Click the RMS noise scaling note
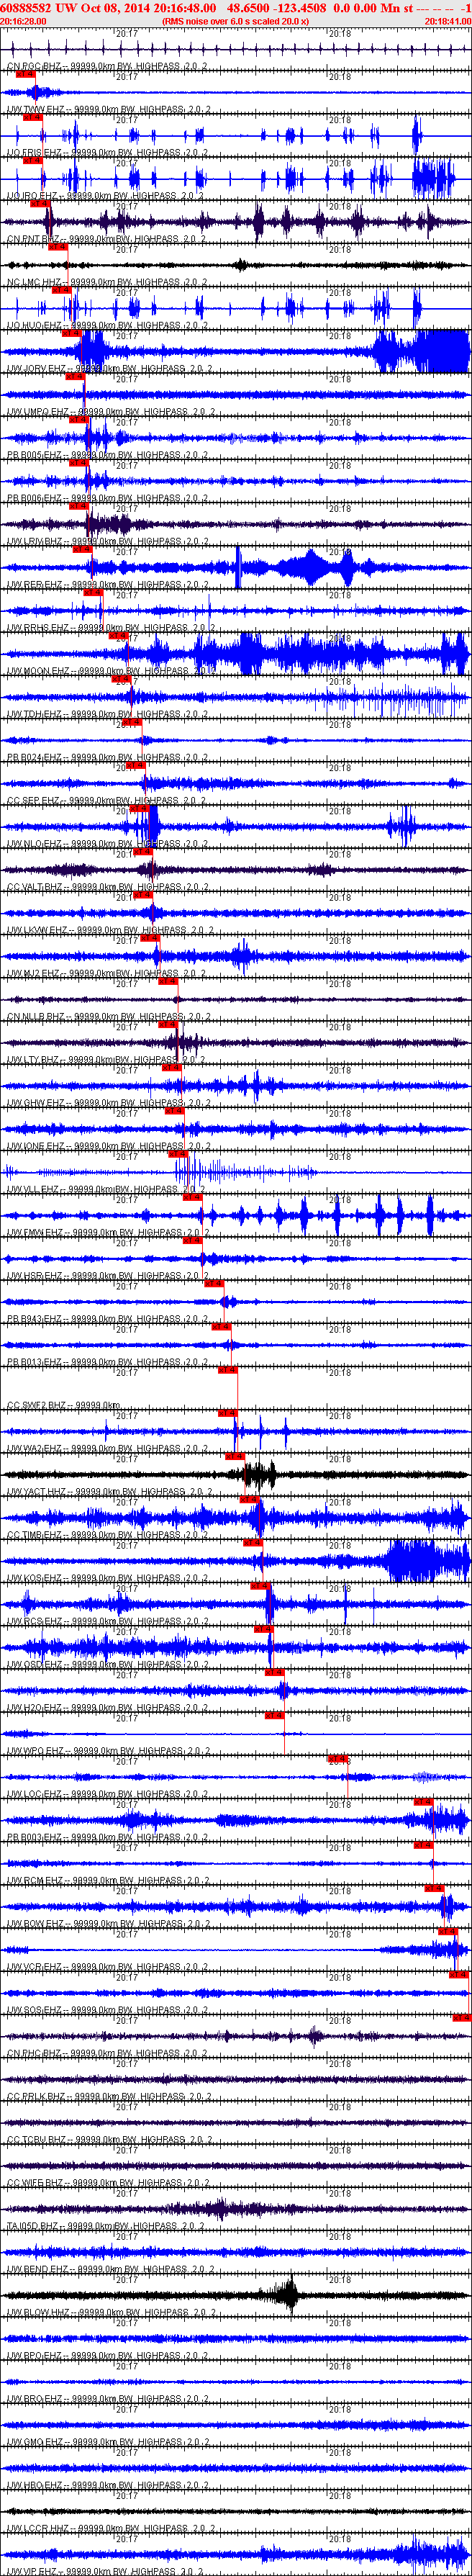 (235, 20)
